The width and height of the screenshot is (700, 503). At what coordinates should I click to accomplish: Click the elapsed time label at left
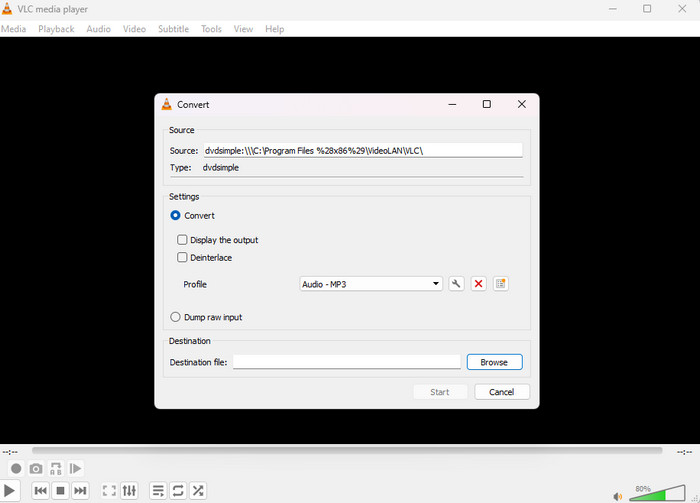(10, 452)
